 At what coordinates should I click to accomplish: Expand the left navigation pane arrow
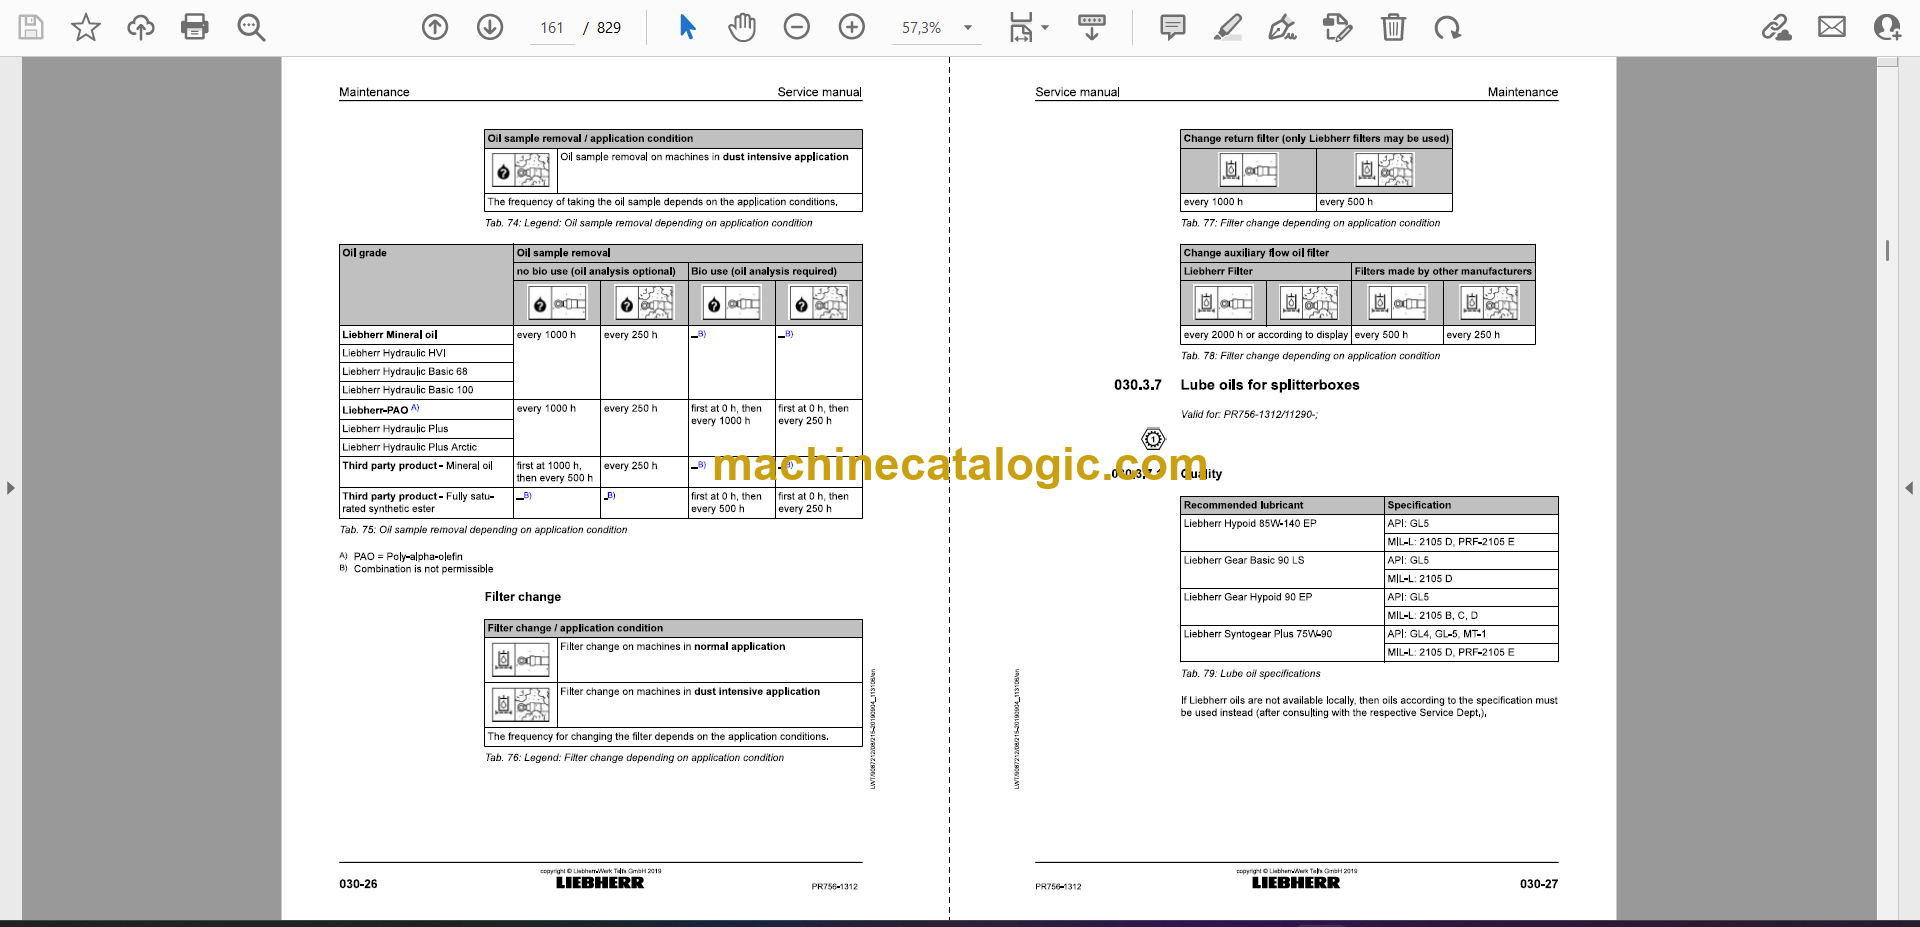[x=10, y=488]
